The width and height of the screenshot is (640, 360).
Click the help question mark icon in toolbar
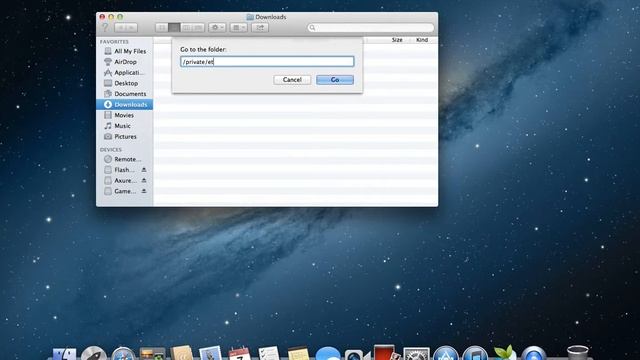click(x=105, y=27)
